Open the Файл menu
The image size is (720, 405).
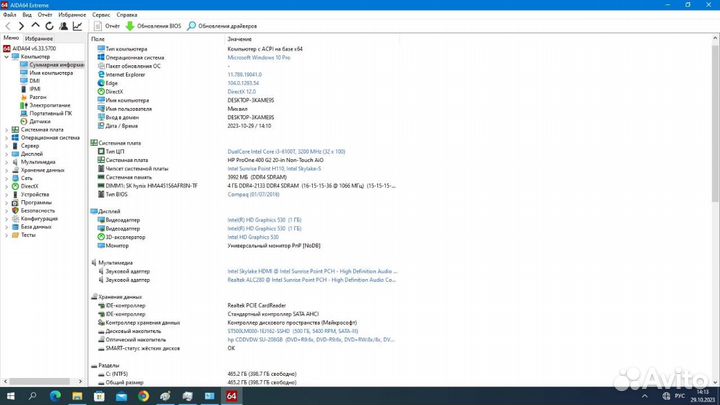9,15
